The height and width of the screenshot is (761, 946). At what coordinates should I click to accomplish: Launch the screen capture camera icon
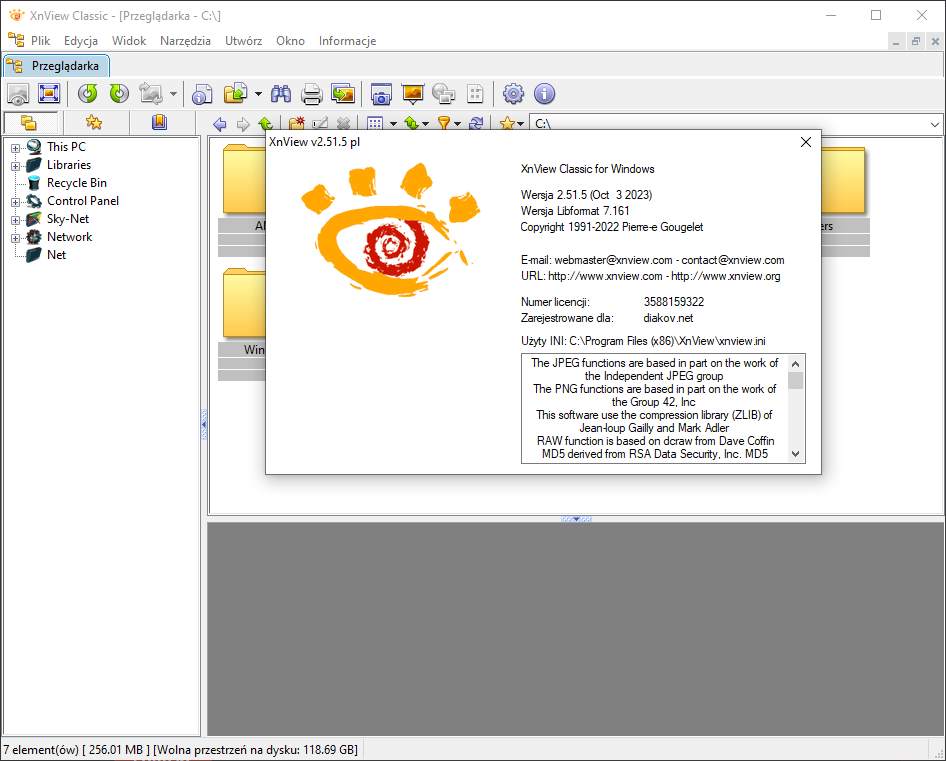click(x=381, y=94)
